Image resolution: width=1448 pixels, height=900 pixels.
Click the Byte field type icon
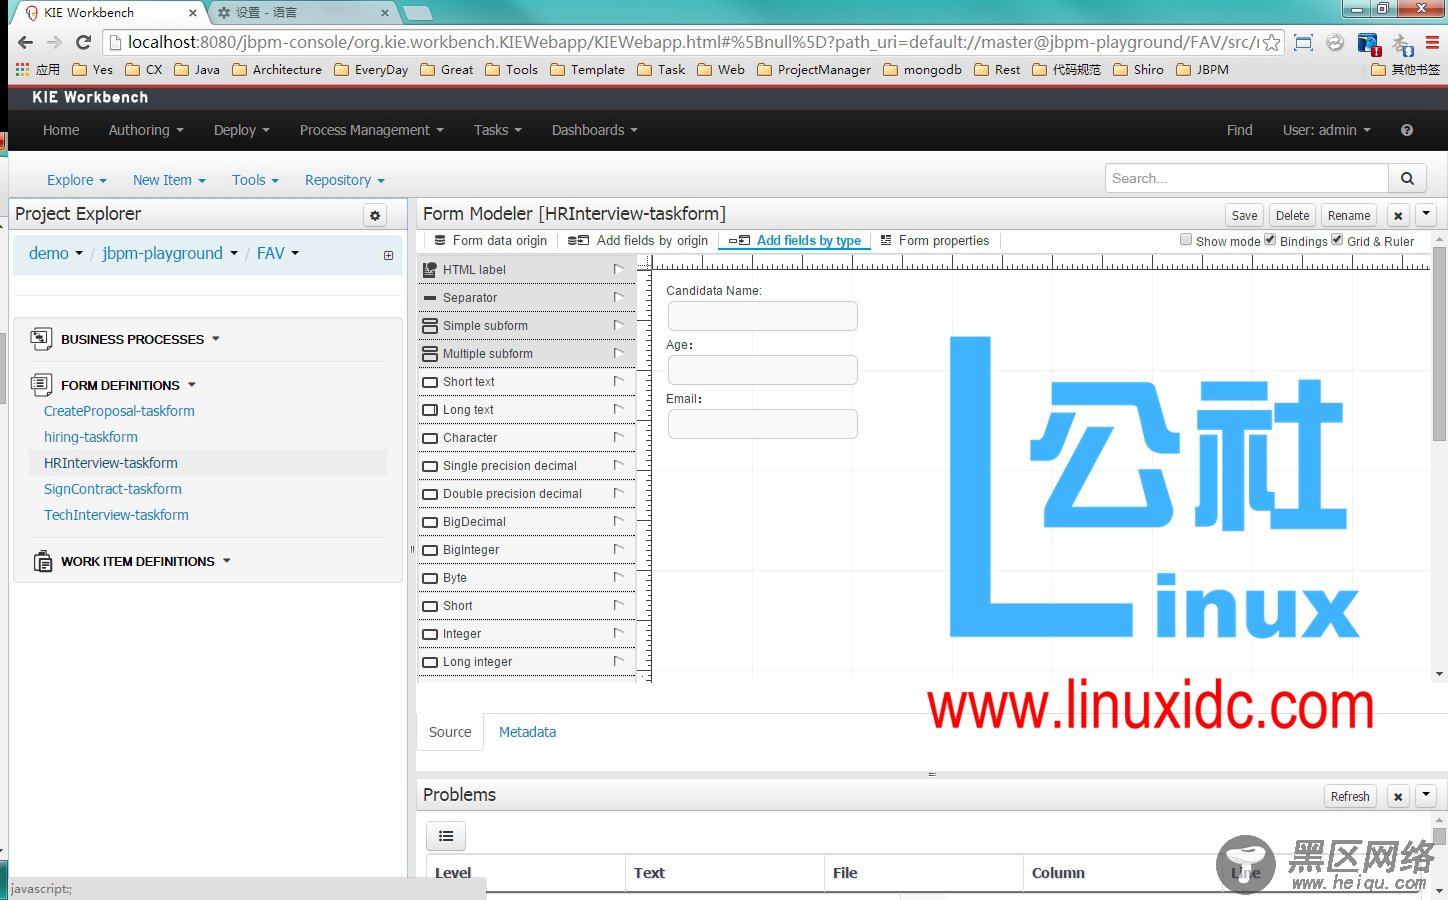[x=430, y=578]
